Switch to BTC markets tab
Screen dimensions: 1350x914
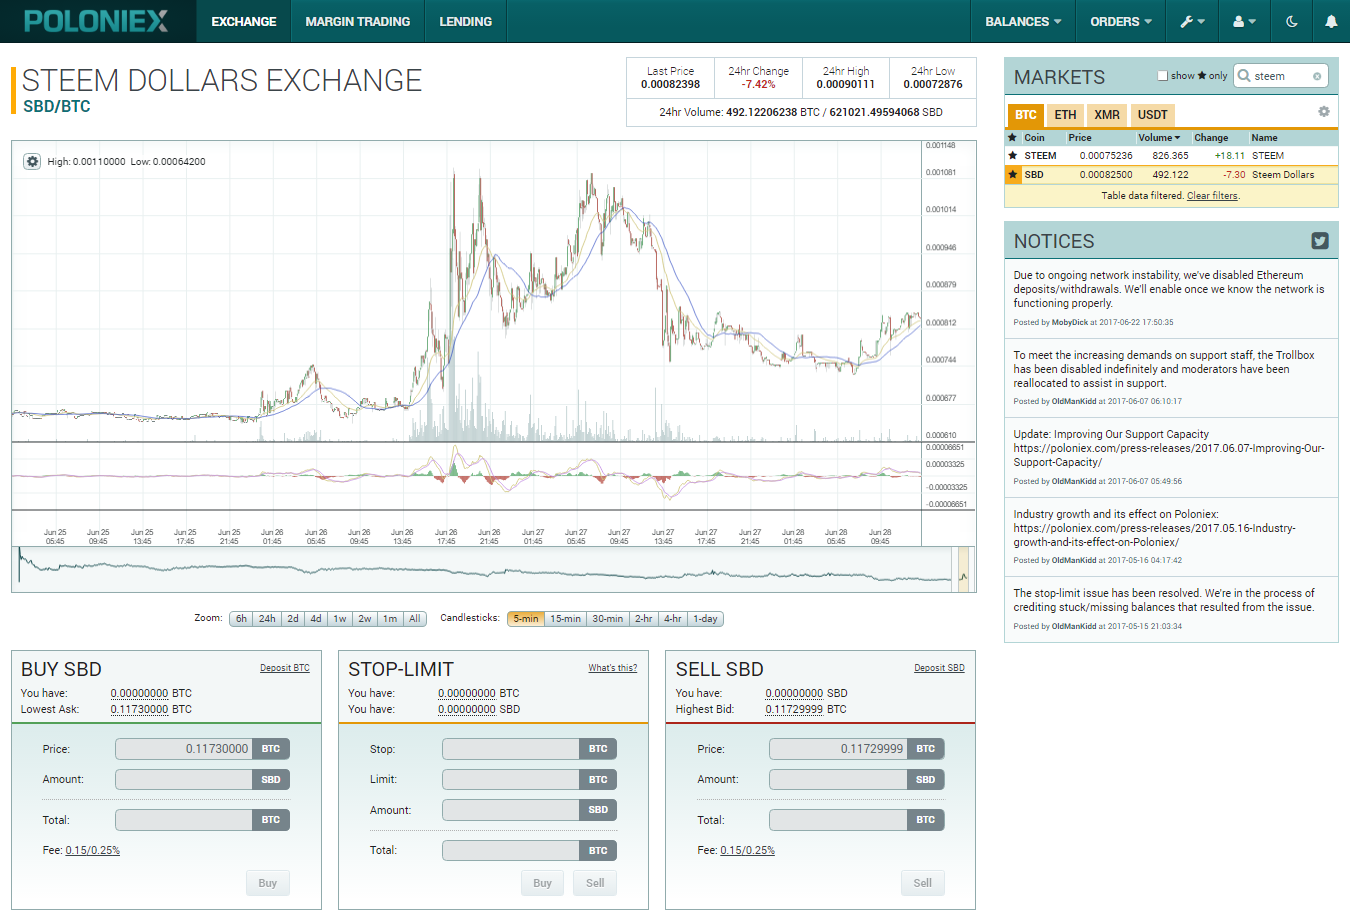point(1026,114)
